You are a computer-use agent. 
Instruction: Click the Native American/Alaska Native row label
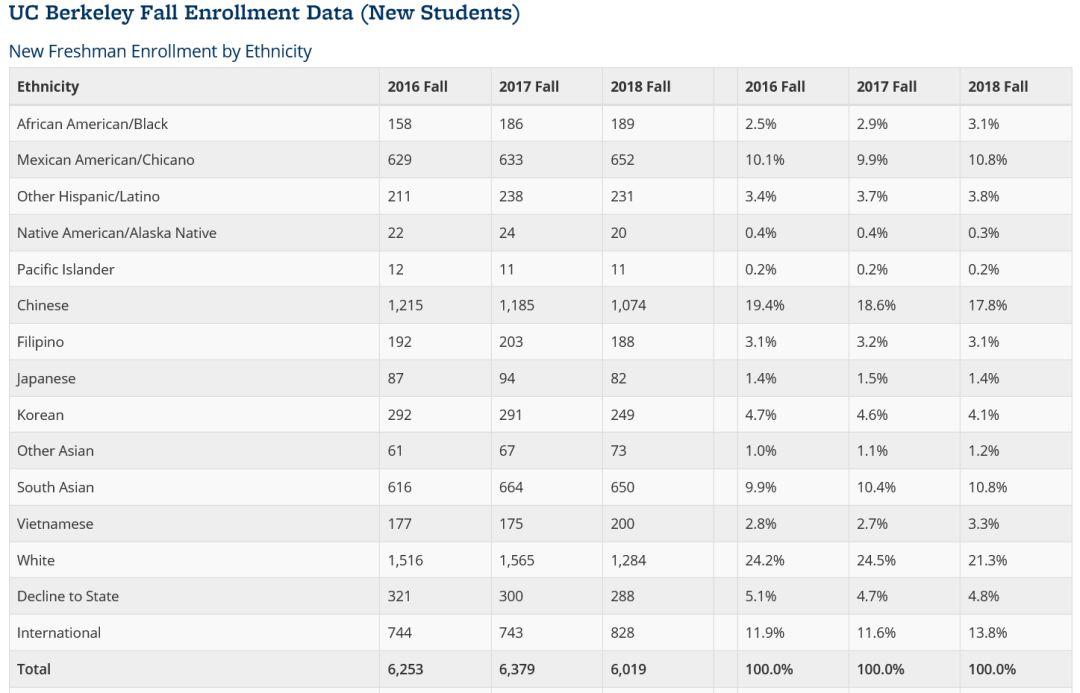click(117, 233)
